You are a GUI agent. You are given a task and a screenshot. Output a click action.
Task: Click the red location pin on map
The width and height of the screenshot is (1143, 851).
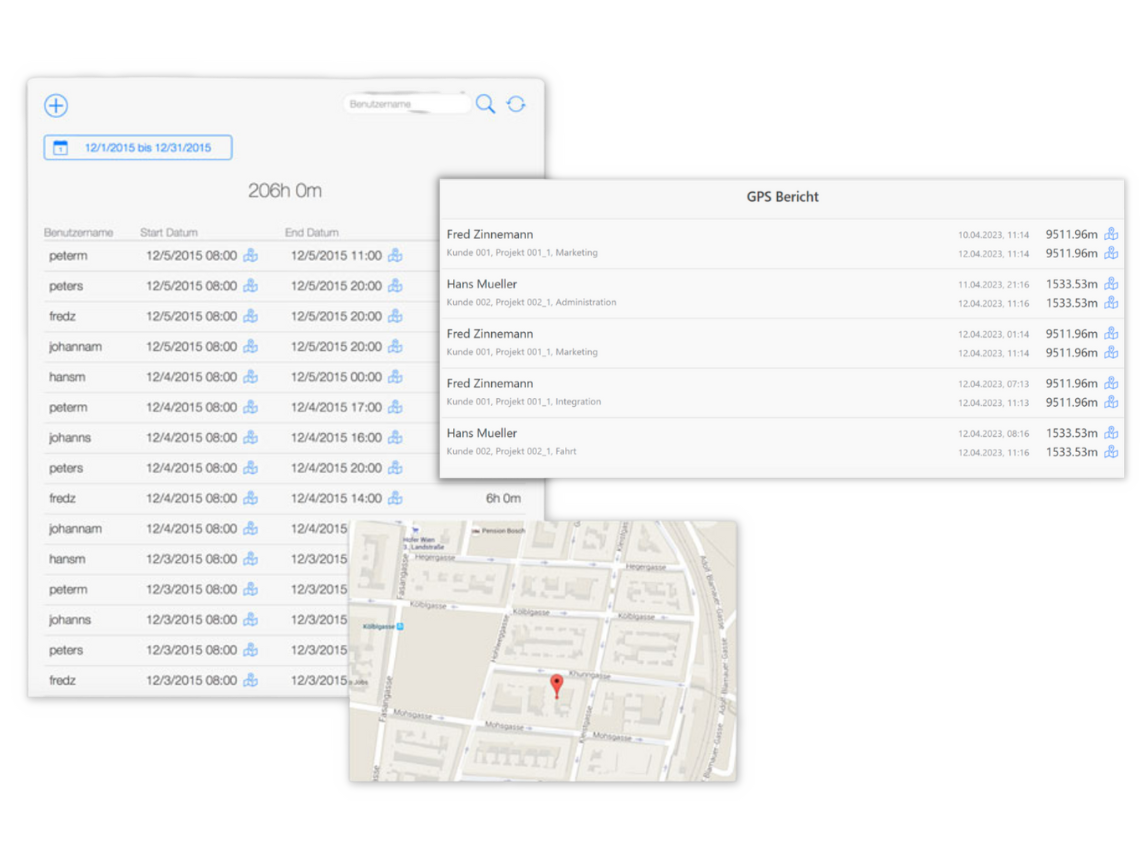[557, 684]
